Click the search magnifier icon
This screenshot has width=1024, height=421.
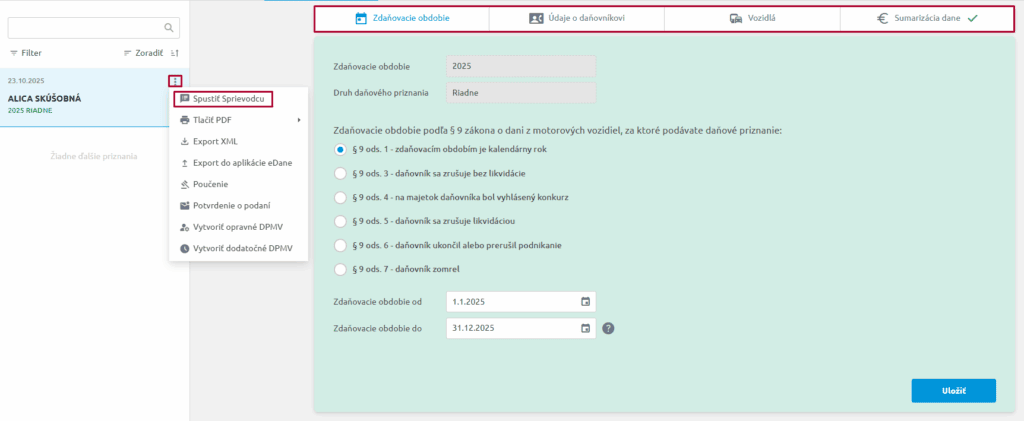(169, 28)
